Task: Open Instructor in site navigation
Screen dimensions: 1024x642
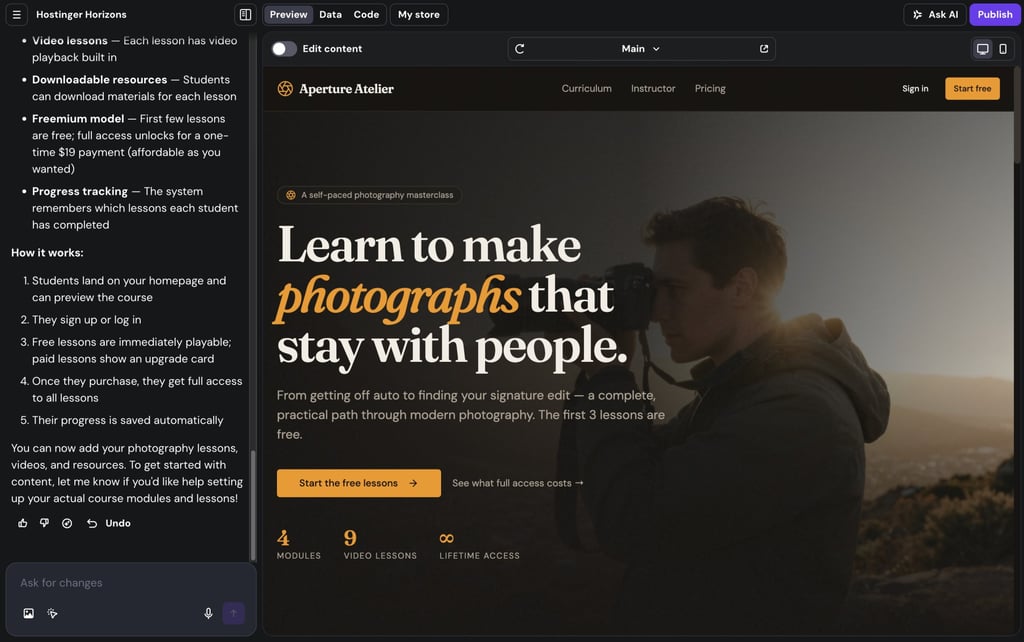Action: [653, 88]
